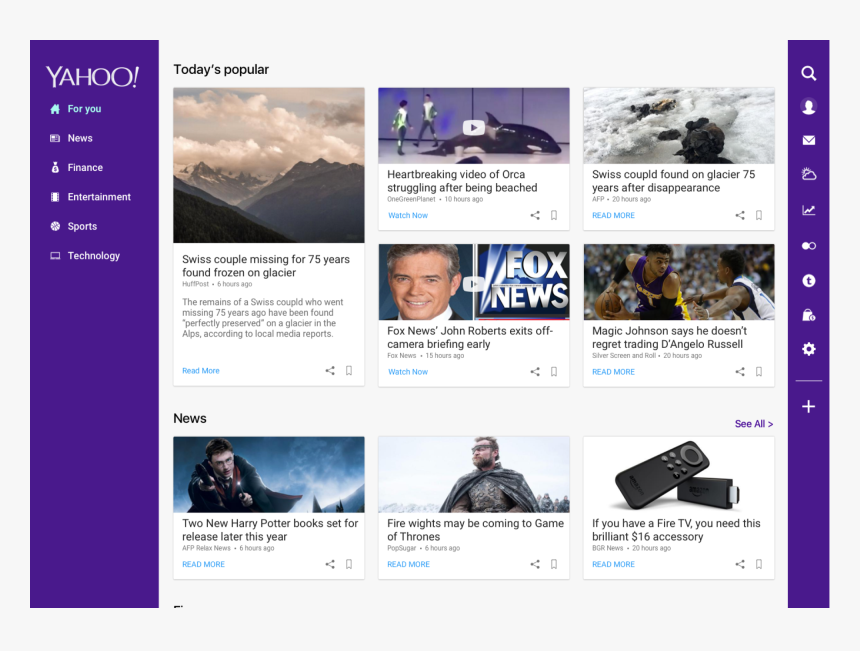Open account profile icon
Viewport: 860px width, 651px height.
pyautogui.click(x=808, y=106)
